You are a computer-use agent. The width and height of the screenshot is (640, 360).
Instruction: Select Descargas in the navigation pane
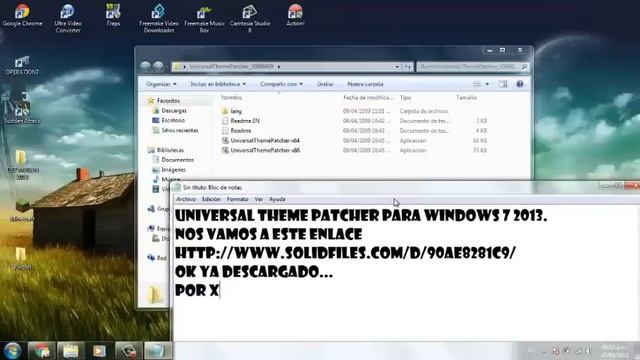click(174, 111)
